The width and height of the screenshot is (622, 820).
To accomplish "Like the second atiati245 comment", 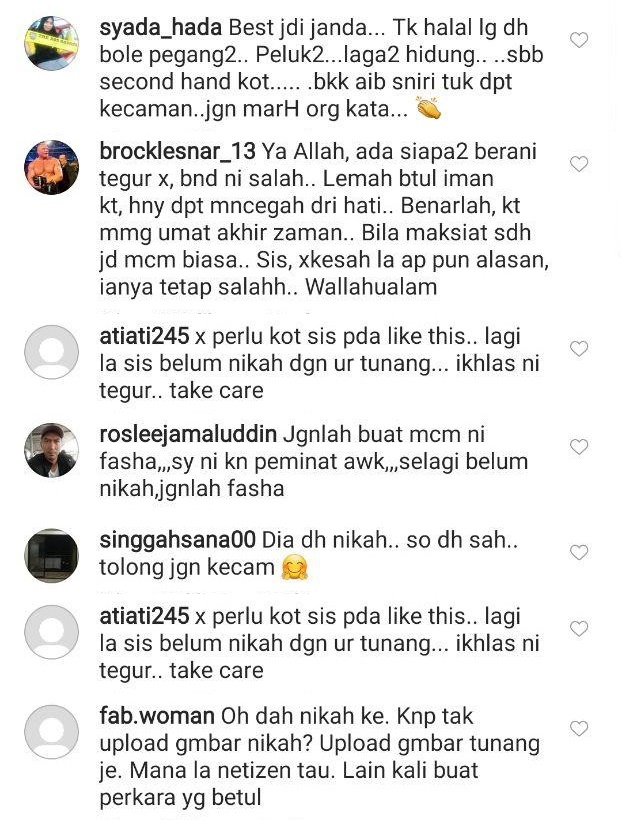I will click(x=579, y=628).
